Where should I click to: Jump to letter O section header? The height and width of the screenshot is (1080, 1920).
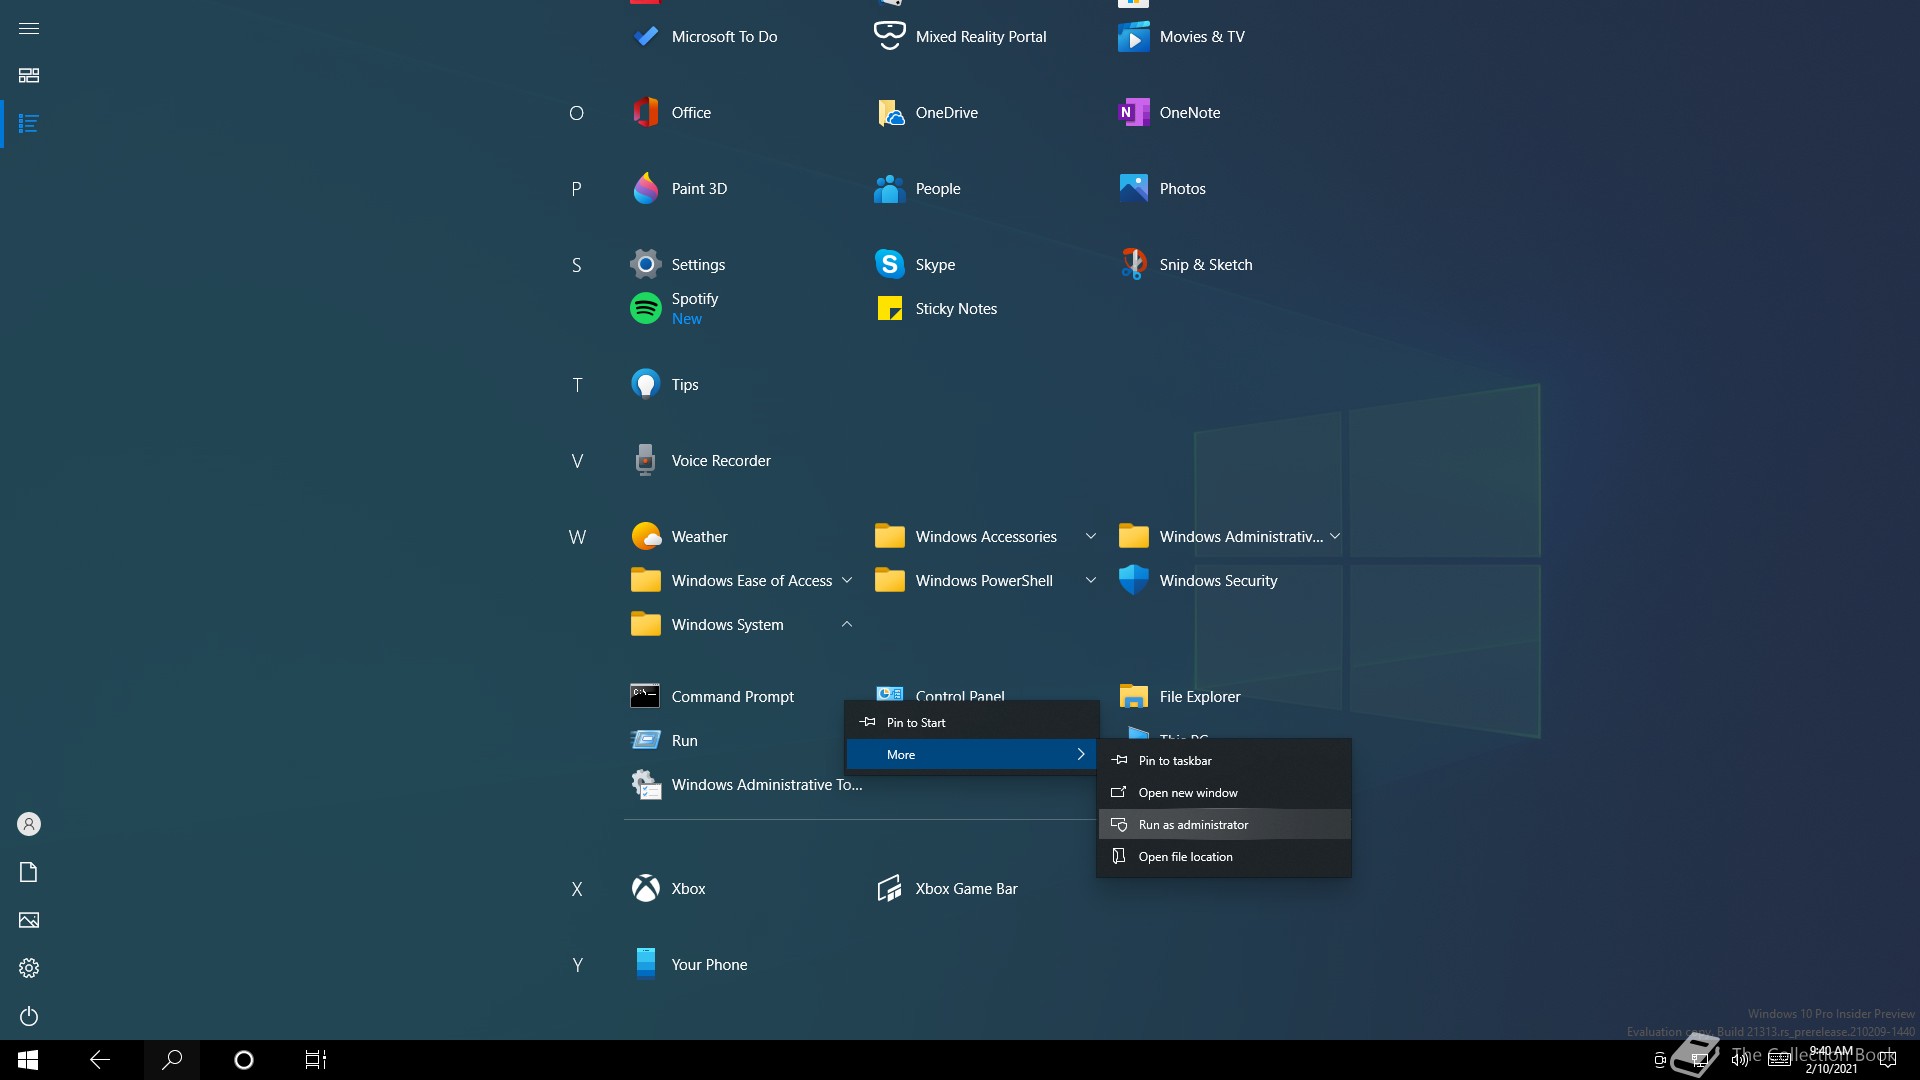pyautogui.click(x=577, y=113)
